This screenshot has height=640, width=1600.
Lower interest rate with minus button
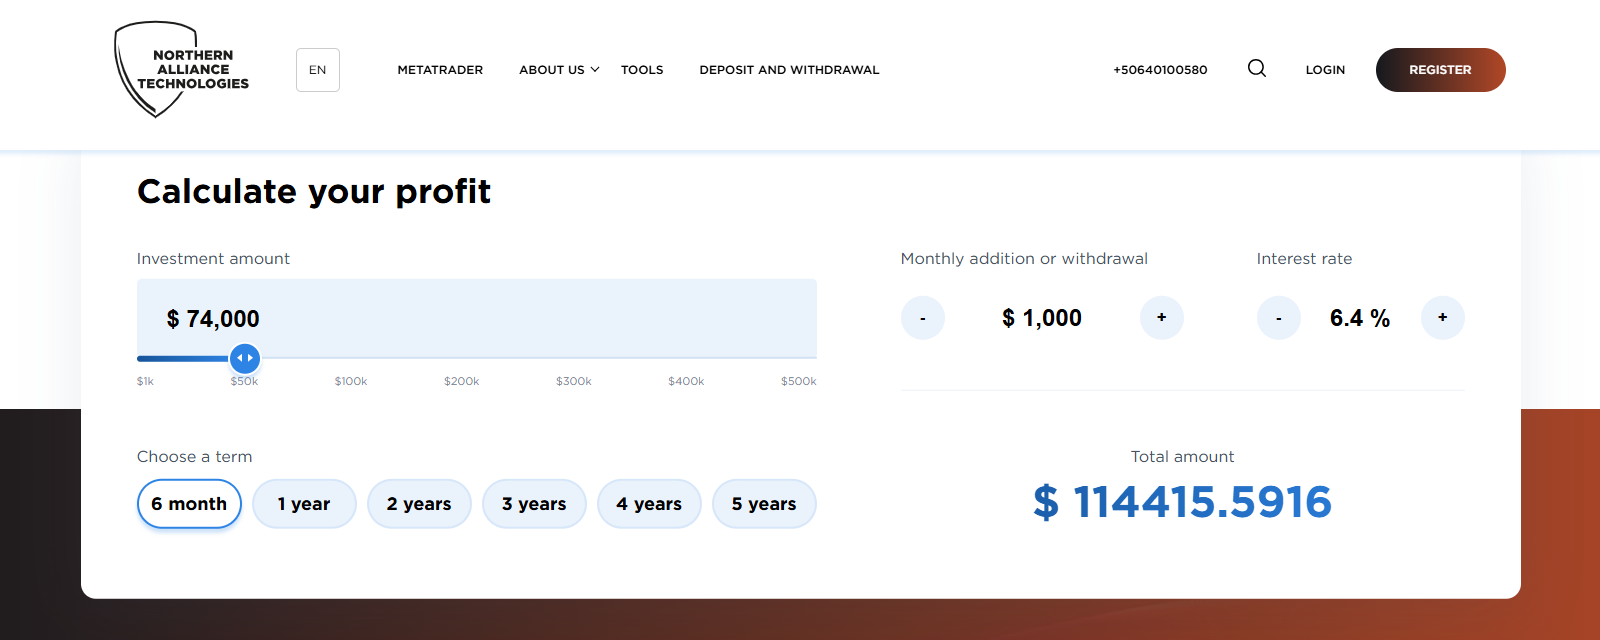(x=1278, y=318)
